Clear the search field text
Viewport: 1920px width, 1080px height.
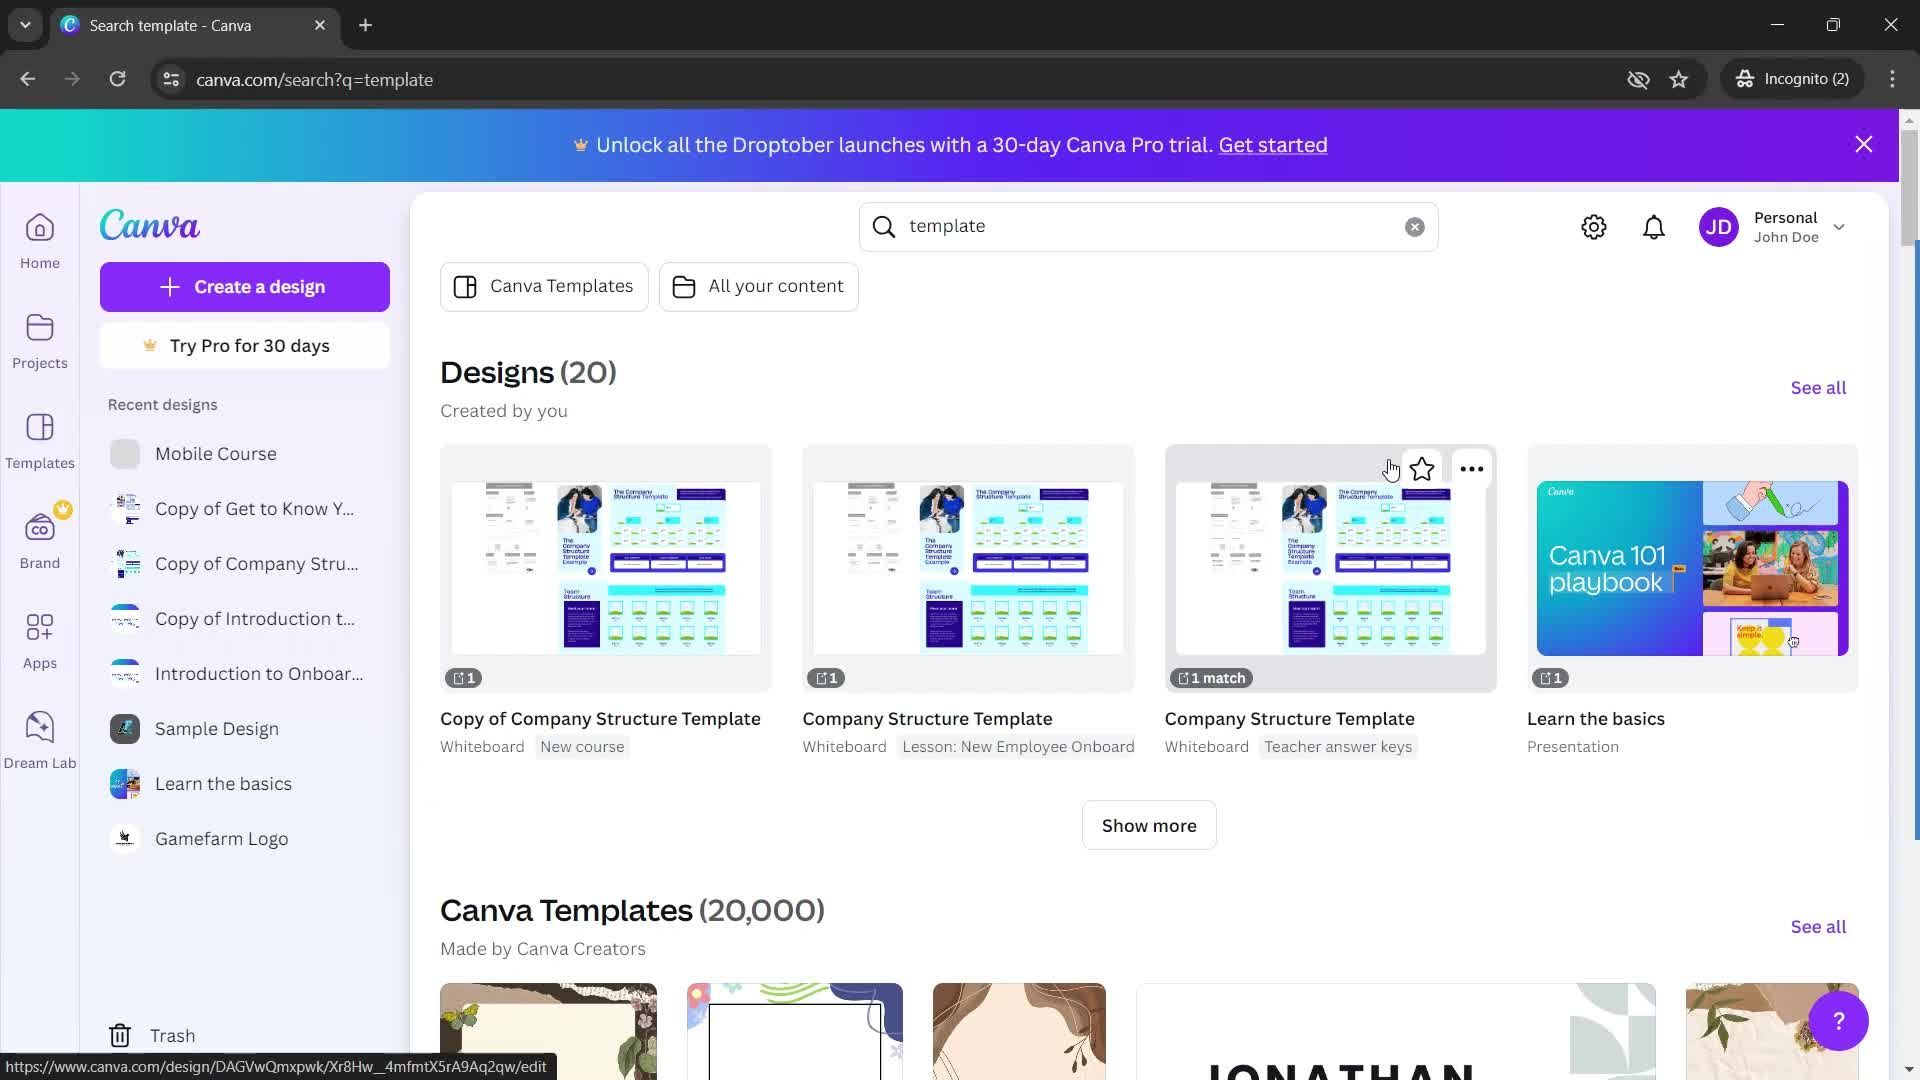click(1415, 227)
